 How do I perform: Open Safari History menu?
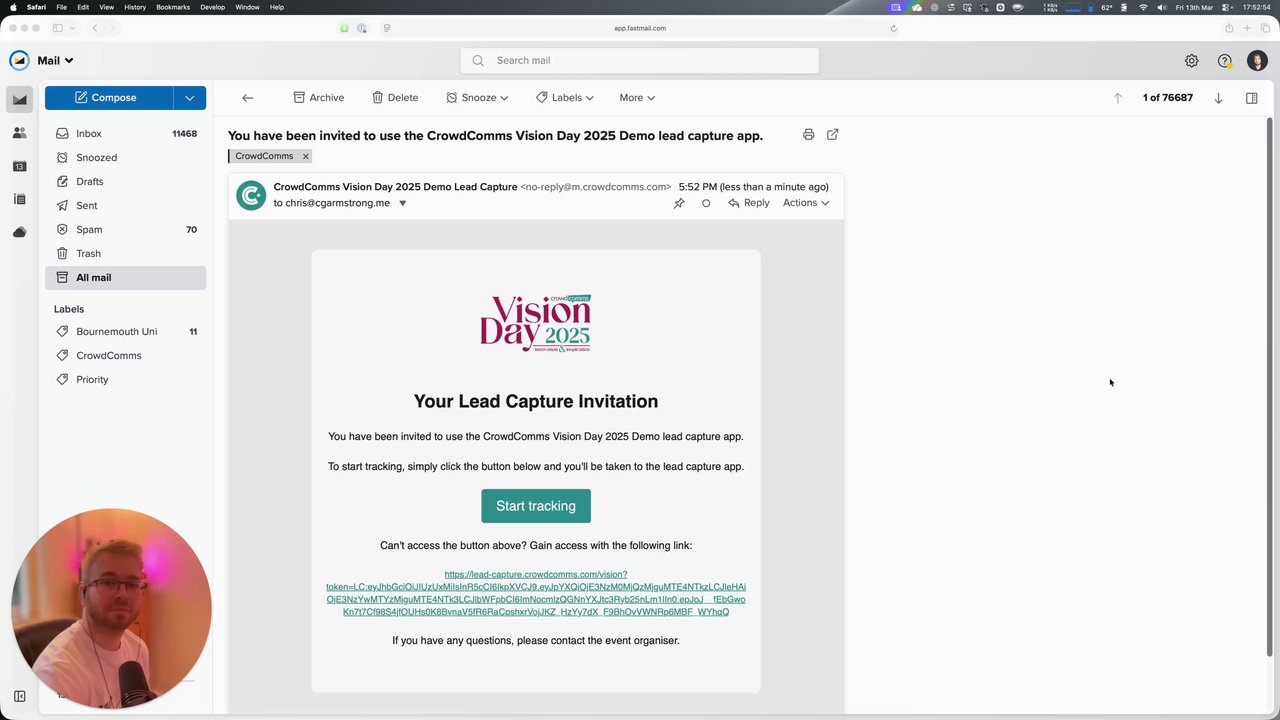click(135, 7)
